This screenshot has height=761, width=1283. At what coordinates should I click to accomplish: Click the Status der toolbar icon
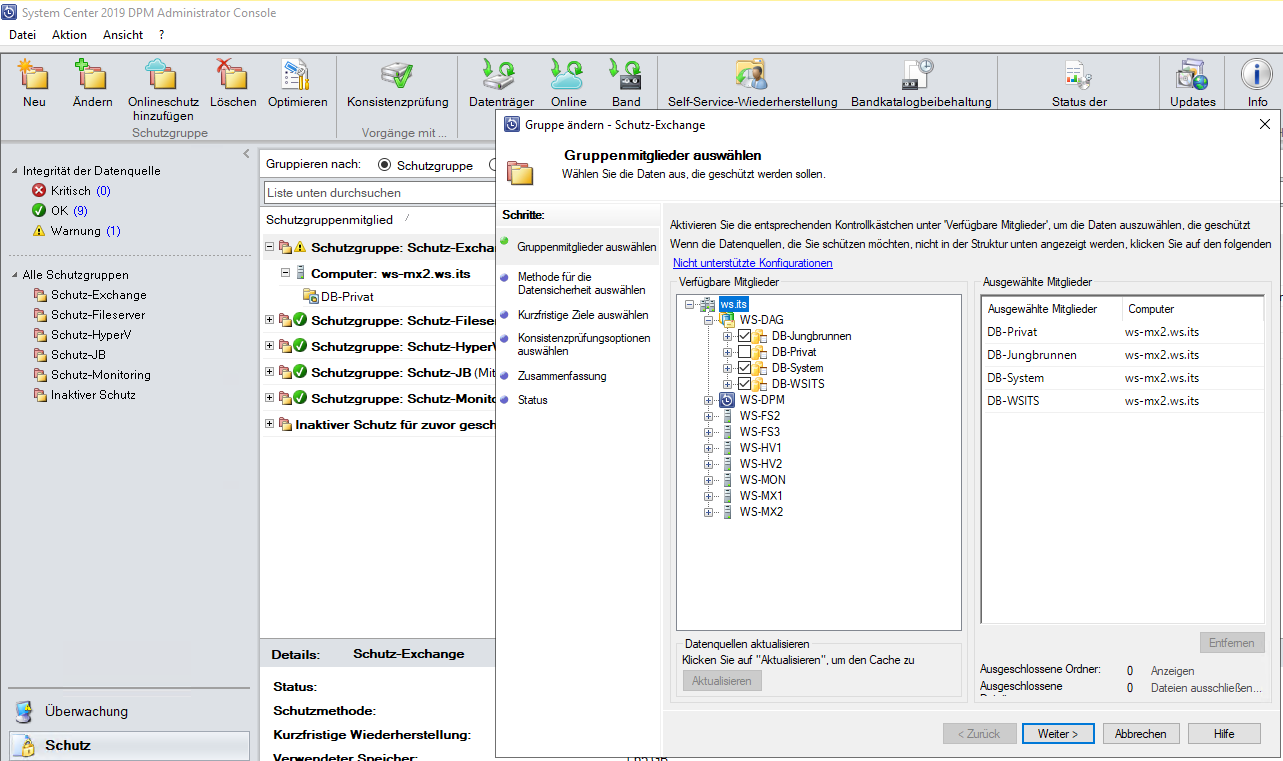click(x=1079, y=75)
